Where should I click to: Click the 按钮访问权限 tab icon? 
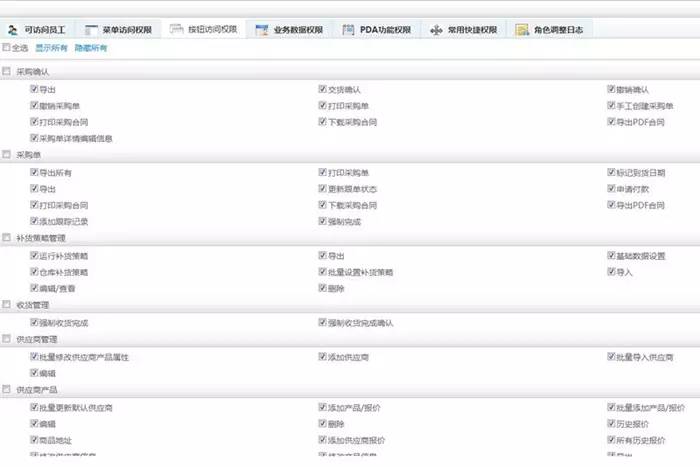pyautogui.click(x=177, y=30)
